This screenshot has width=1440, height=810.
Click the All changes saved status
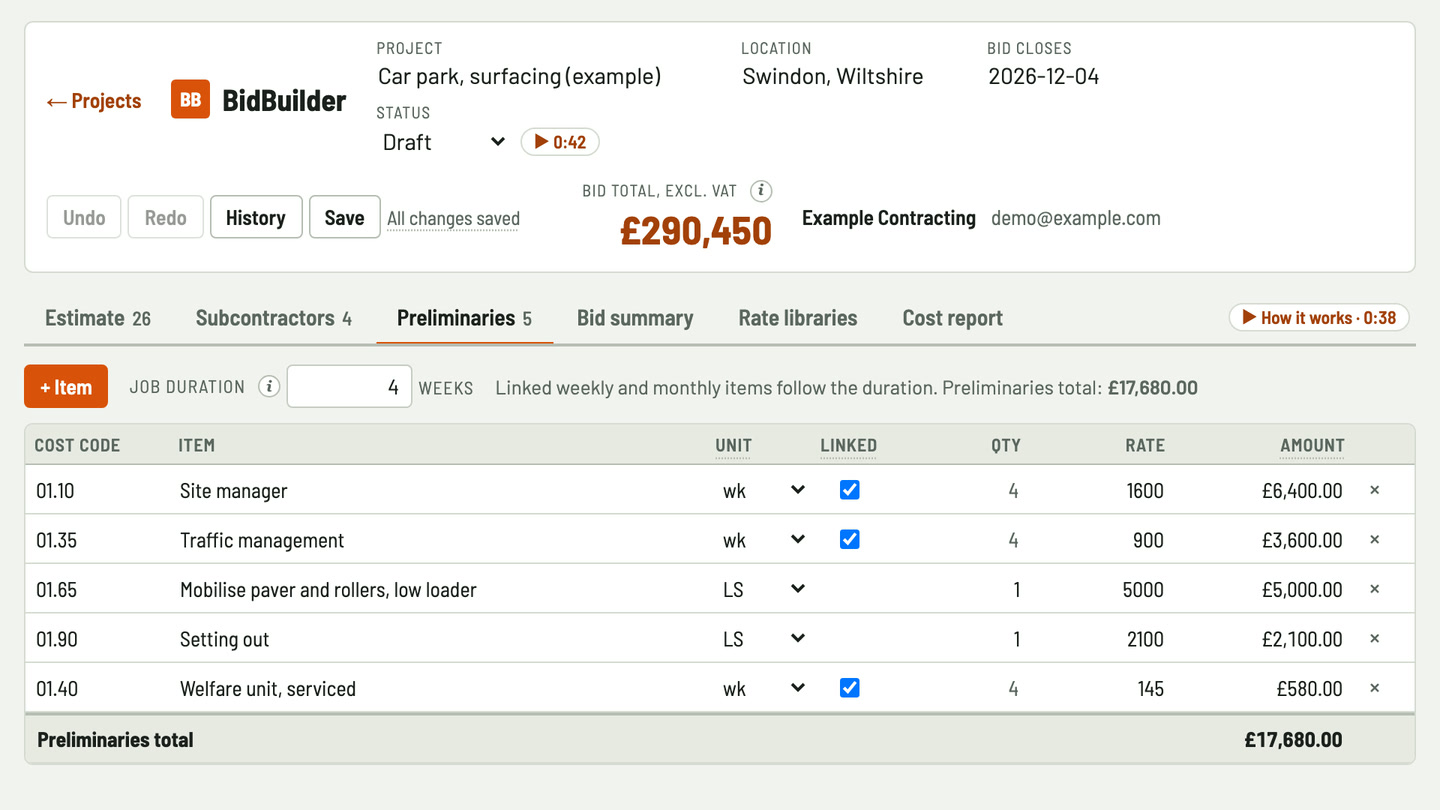[453, 218]
